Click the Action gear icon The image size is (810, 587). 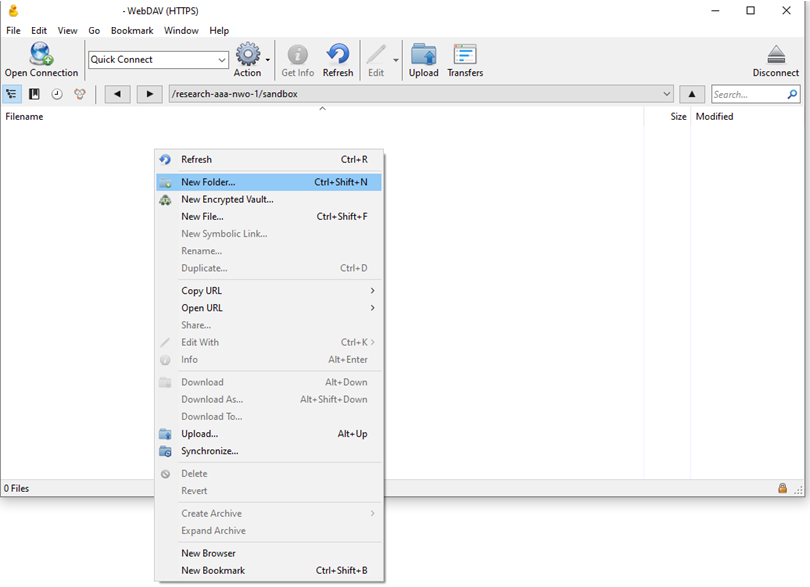click(x=247, y=54)
